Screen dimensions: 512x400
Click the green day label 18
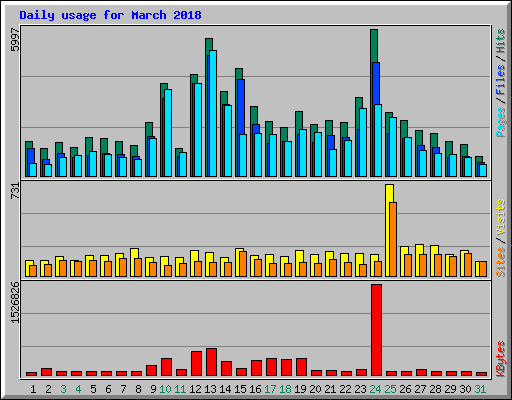285,389
